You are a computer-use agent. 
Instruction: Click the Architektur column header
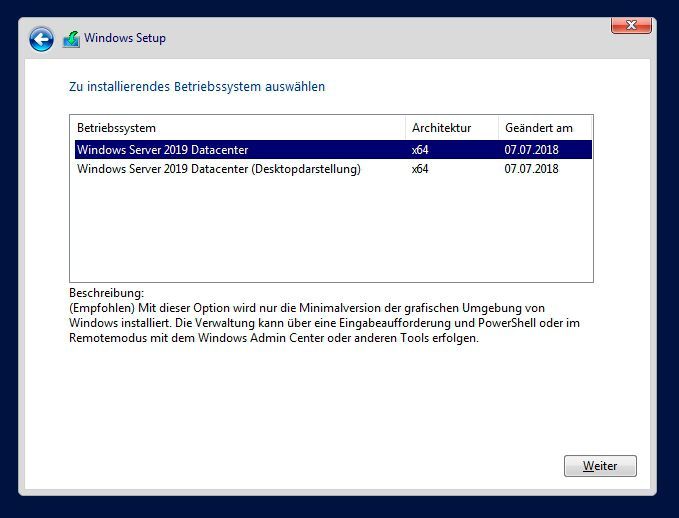452,128
